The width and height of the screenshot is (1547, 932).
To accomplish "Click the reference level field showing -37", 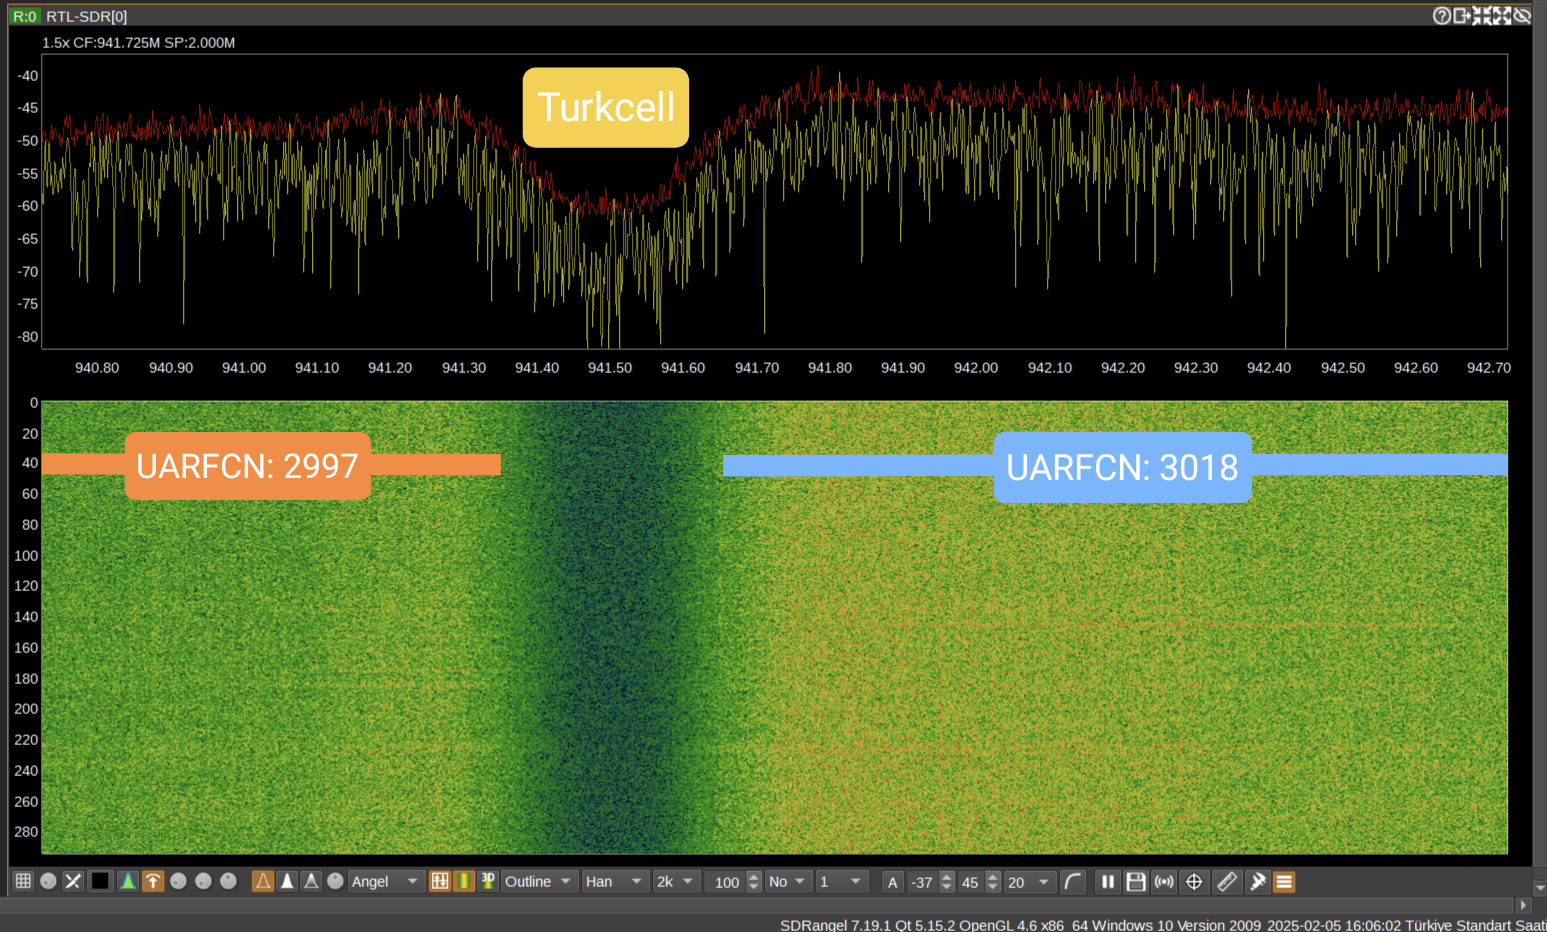I will click(923, 882).
